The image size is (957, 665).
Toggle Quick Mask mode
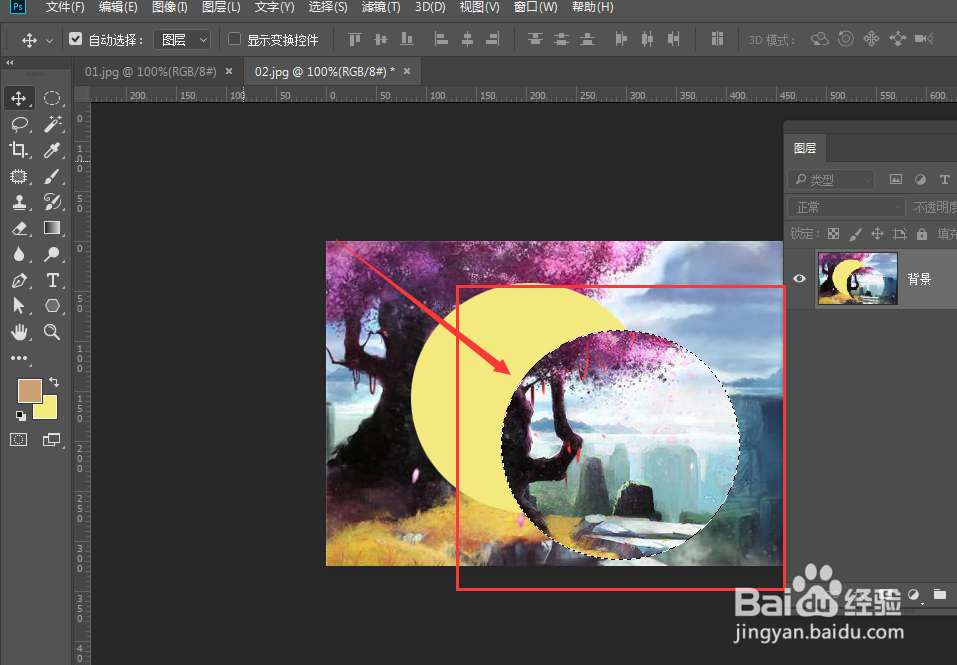pos(19,440)
